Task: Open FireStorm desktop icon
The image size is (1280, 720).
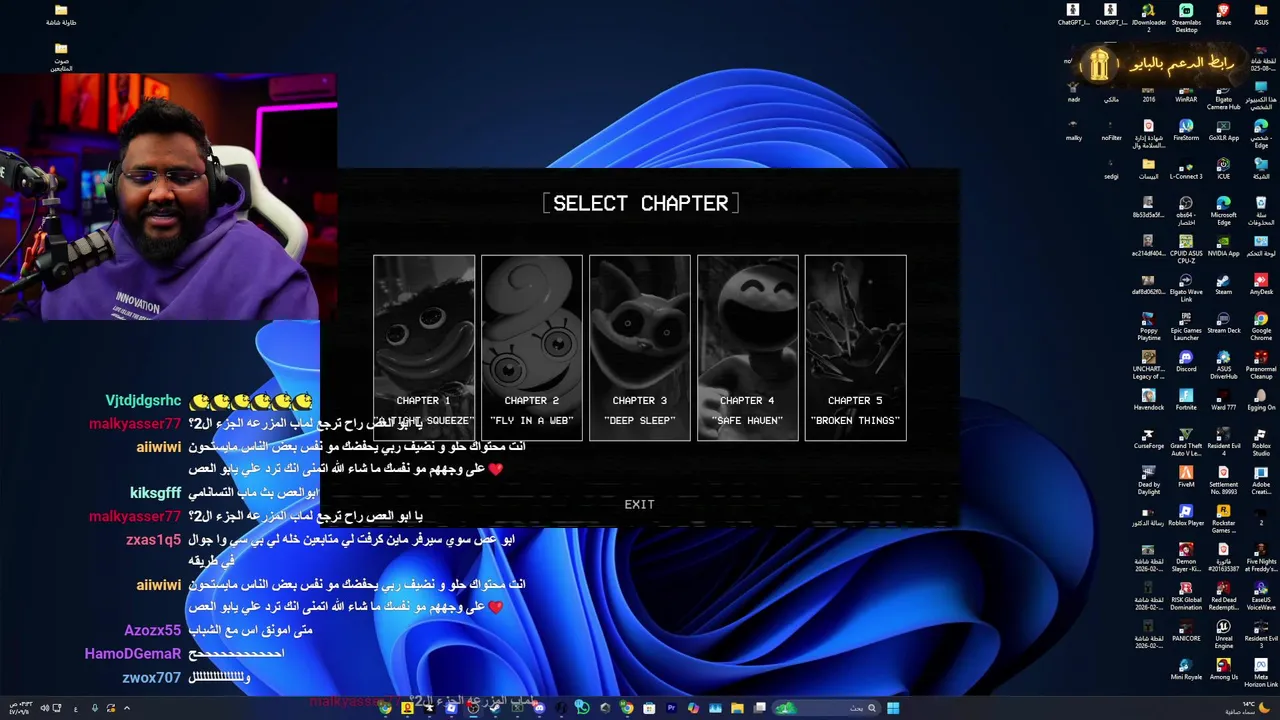Action: [x=1186, y=130]
